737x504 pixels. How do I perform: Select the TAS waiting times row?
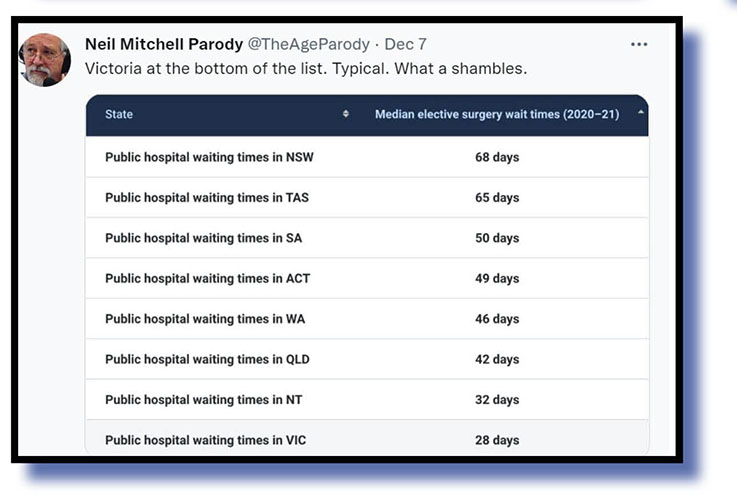pyautogui.click(x=207, y=198)
